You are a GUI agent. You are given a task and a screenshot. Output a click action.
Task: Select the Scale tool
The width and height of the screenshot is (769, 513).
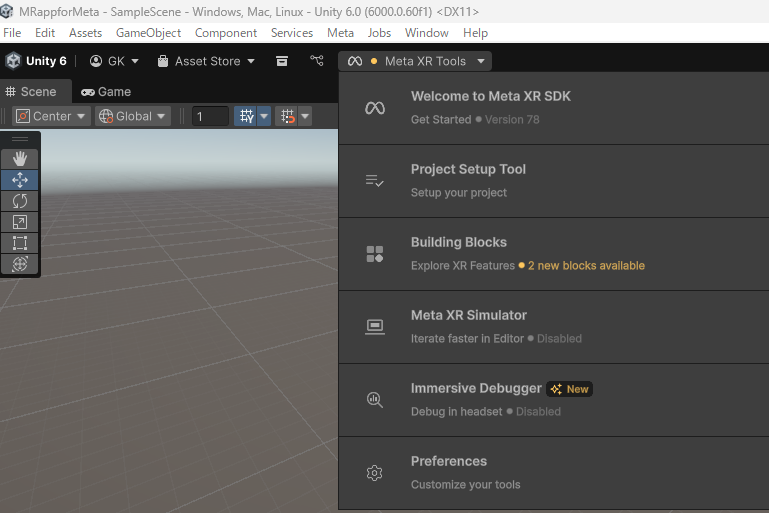(20, 222)
